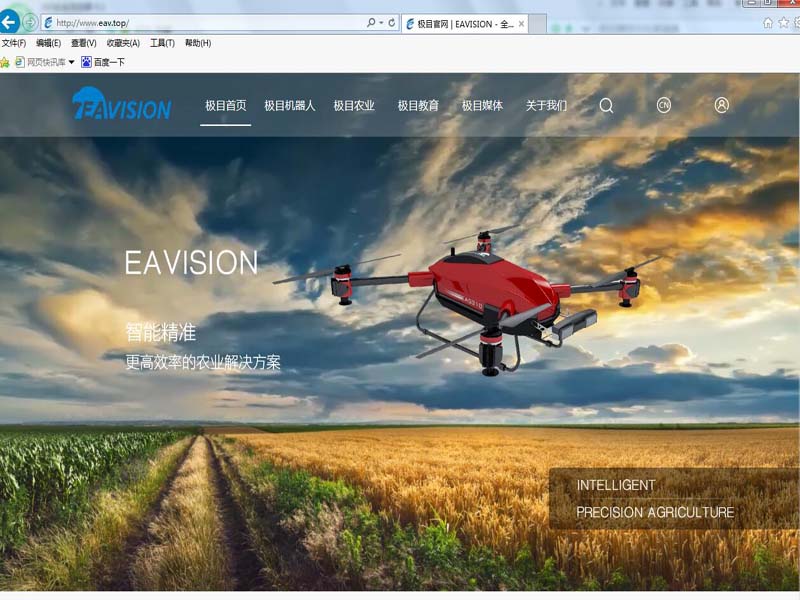Open the 关于我们 nav item
The image size is (800, 600).
click(x=546, y=106)
